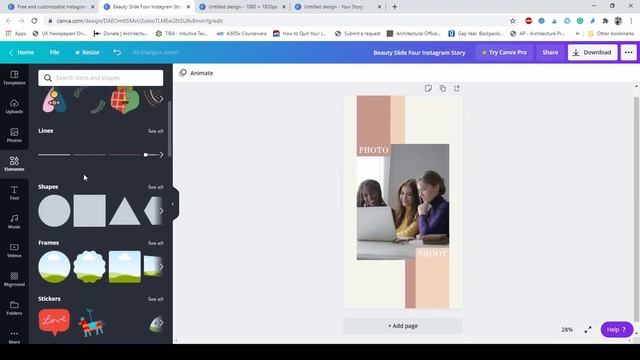Click the Share button
640x360 pixels.
pos(550,52)
